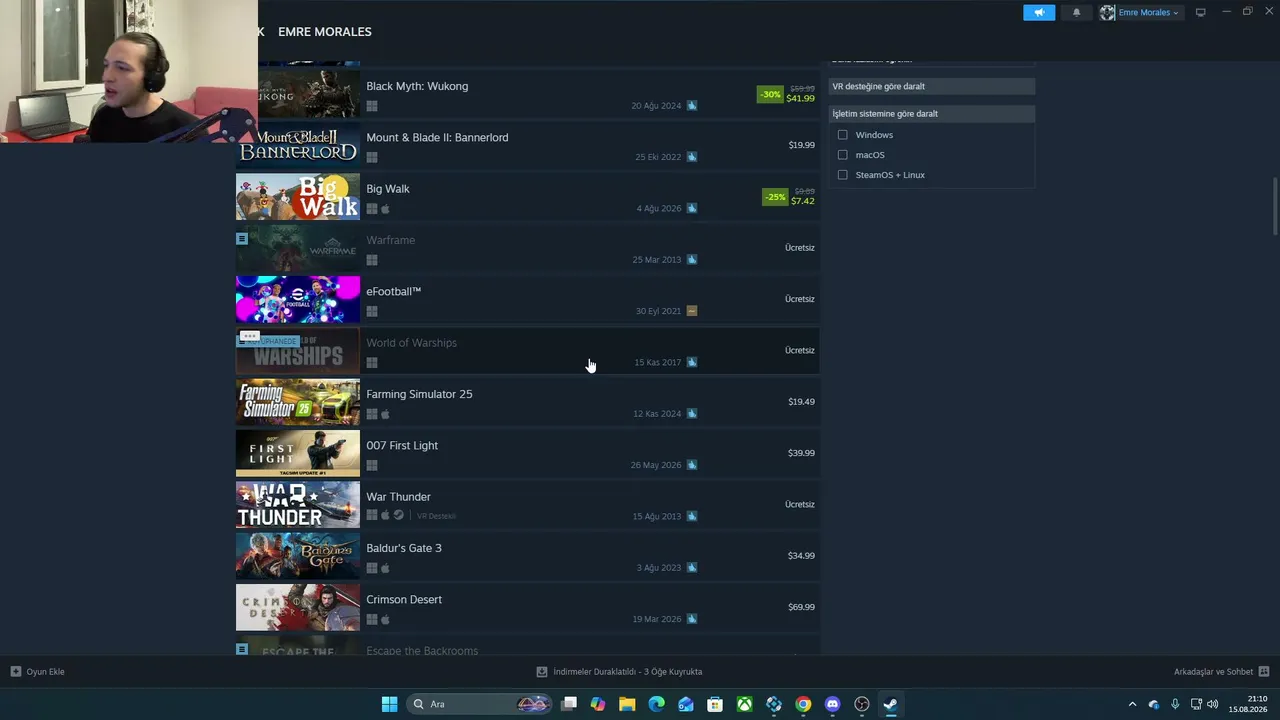Tick the Windows filter checkbox
Image resolution: width=1280 pixels, height=720 pixels.
point(843,135)
